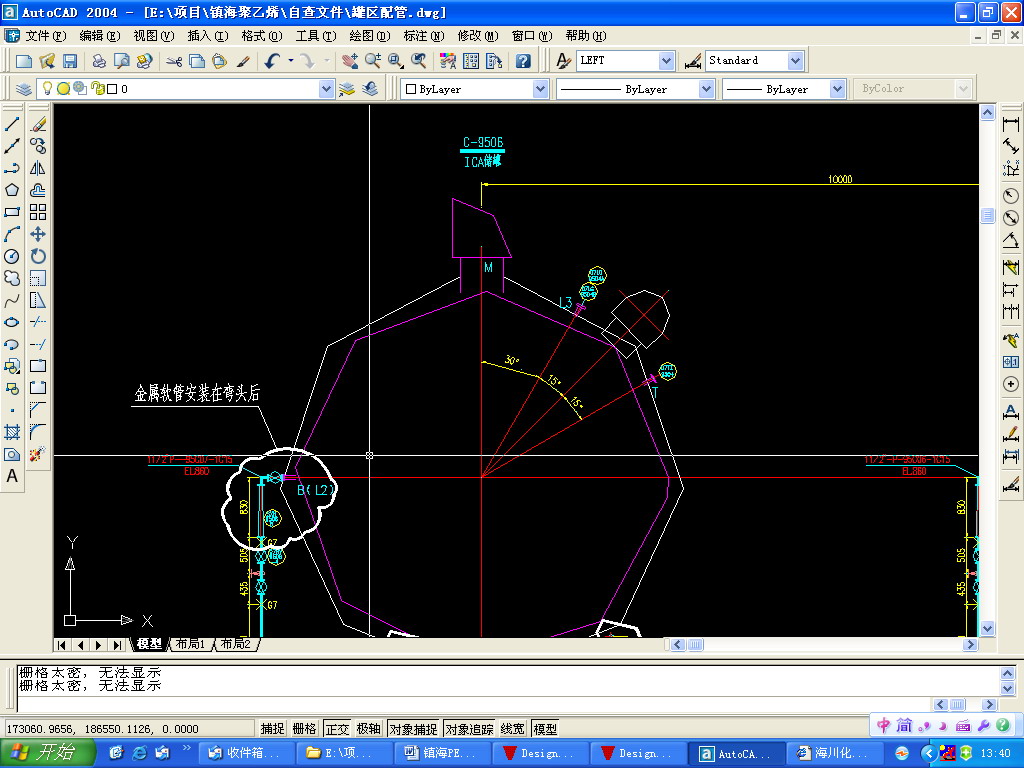This screenshot has width=1024, height=768.
Task: Select the Ellipse draw tool
Action: click(x=12, y=322)
